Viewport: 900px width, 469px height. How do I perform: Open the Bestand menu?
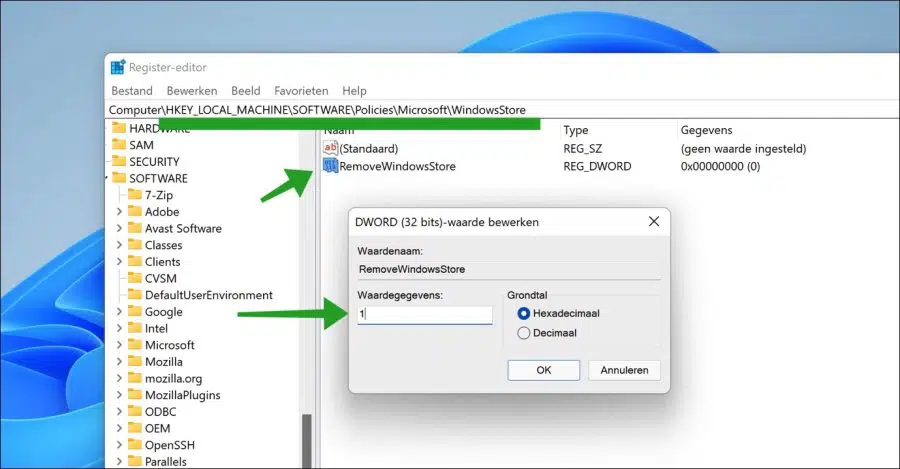tap(132, 91)
